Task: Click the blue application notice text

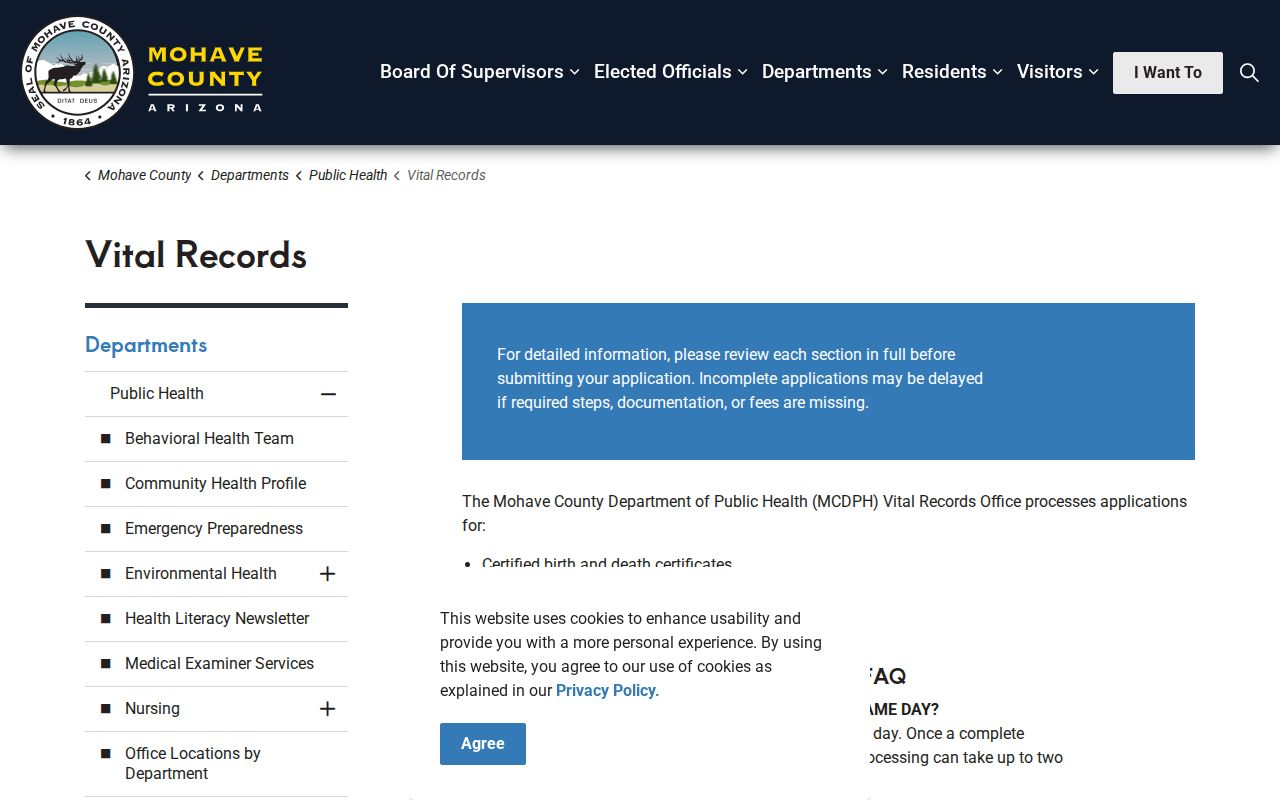Action: (x=740, y=378)
